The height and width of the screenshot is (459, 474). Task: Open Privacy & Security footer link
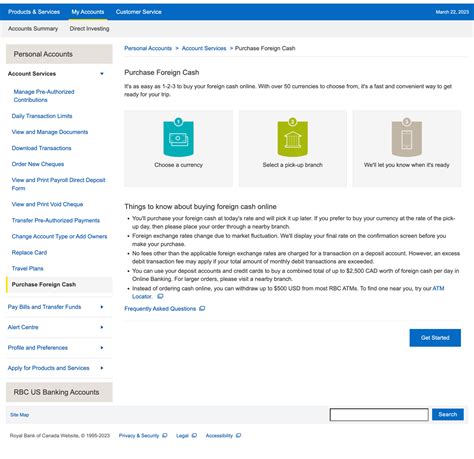point(139,436)
